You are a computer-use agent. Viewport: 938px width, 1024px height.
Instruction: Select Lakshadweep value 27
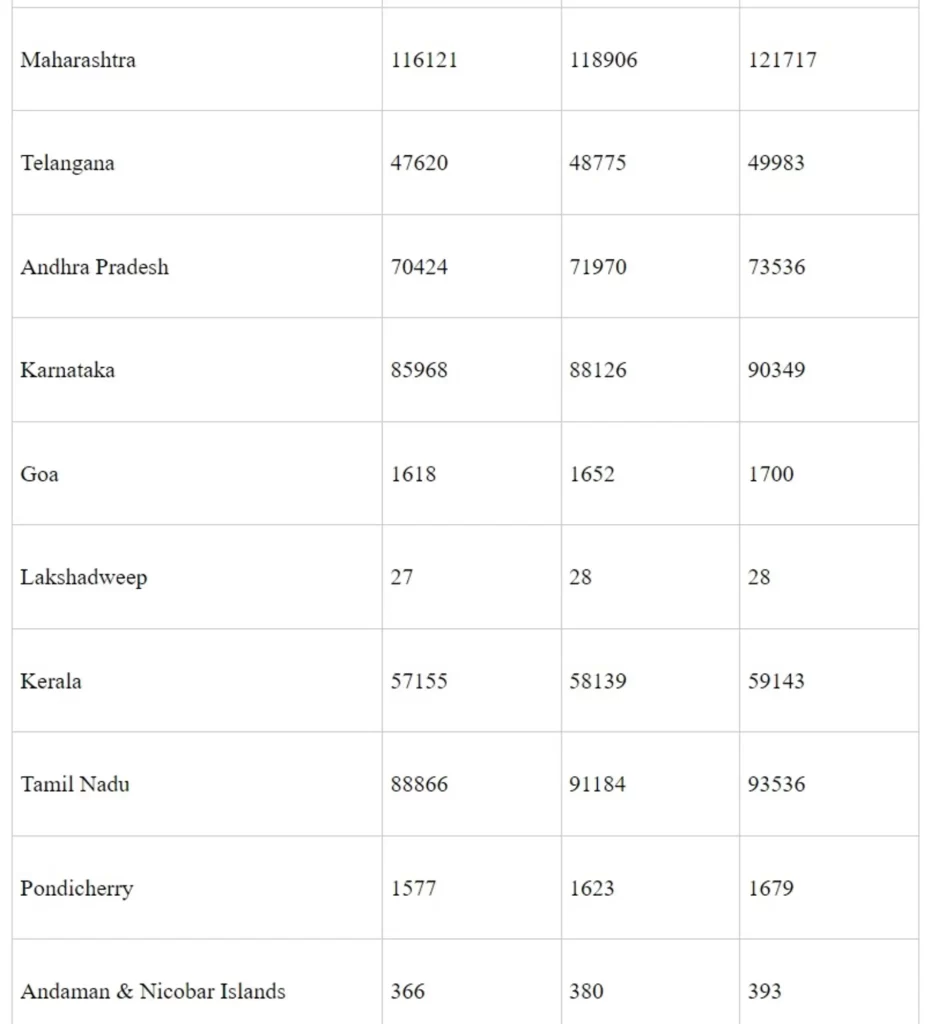click(402, 578)
